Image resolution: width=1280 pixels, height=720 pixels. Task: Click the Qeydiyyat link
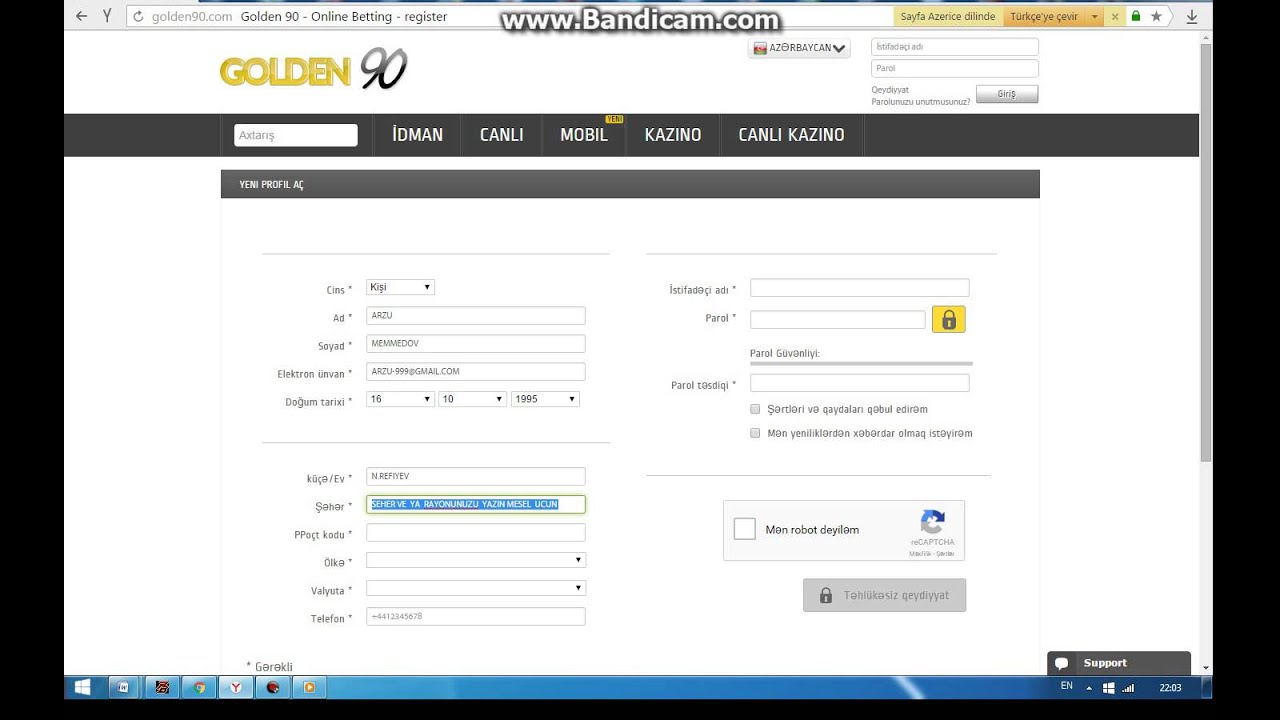(890, 90)
